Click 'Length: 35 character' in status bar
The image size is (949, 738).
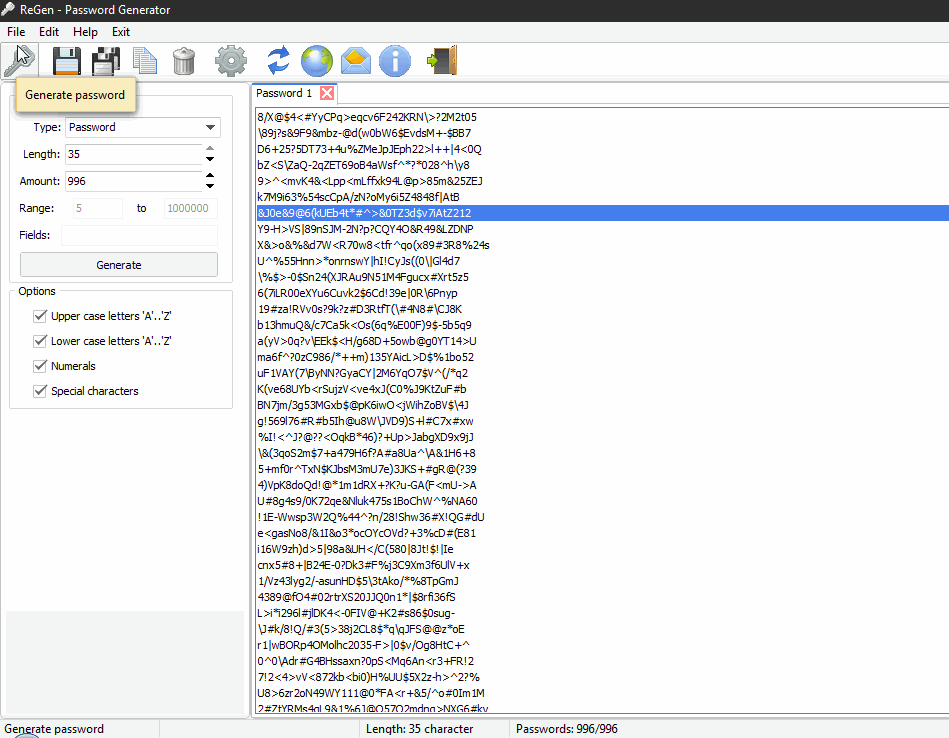(419, 729)
